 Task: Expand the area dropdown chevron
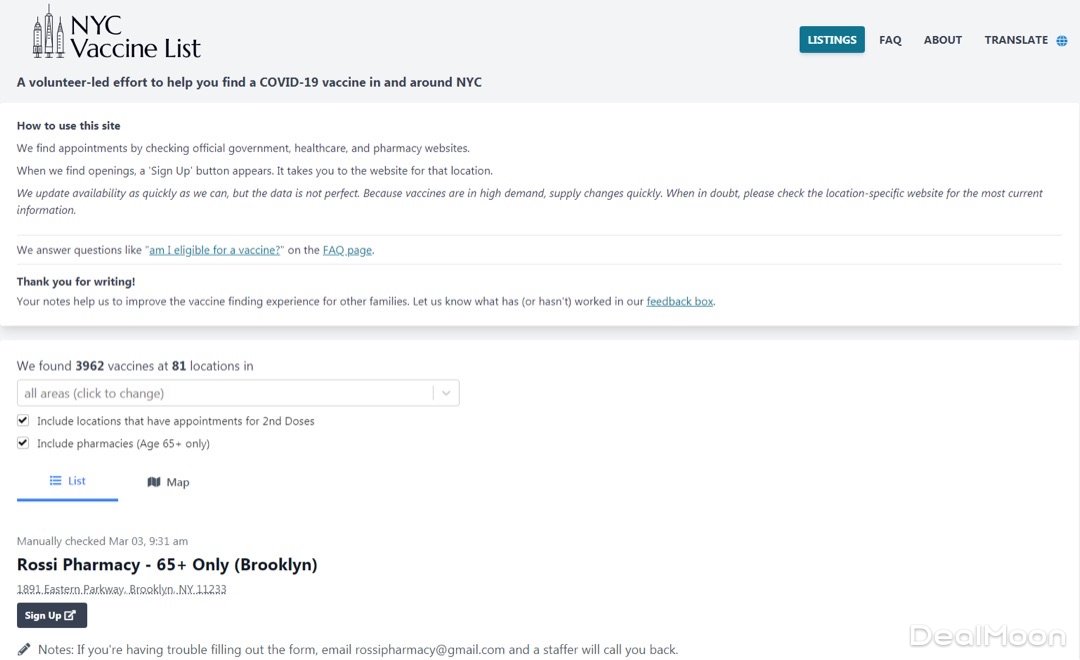pyautogui.click(x=446, y=393)
